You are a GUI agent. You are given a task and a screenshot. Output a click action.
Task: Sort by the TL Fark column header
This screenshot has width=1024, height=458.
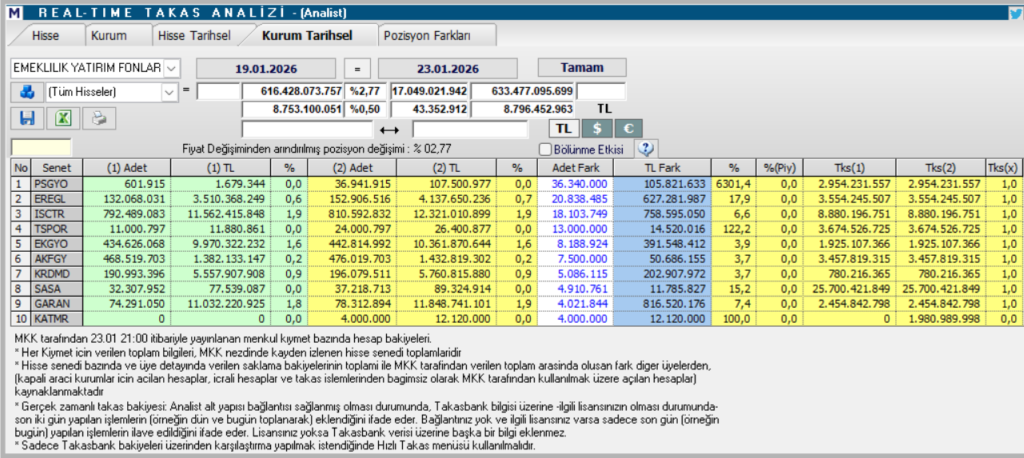(660, 168)
